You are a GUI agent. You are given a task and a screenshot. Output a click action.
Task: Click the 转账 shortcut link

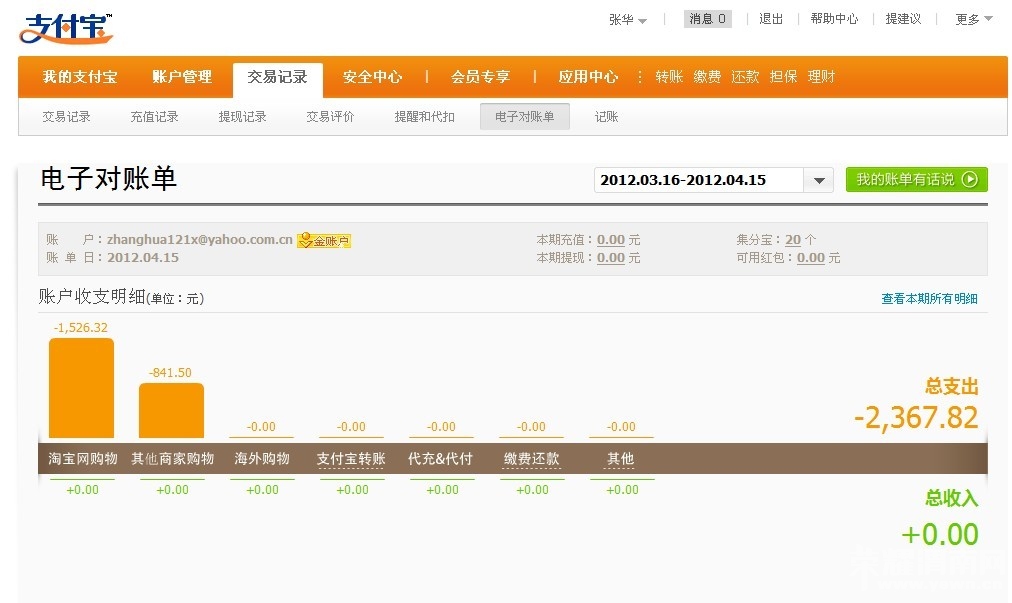pyautogui.click(x=669, y=77)
